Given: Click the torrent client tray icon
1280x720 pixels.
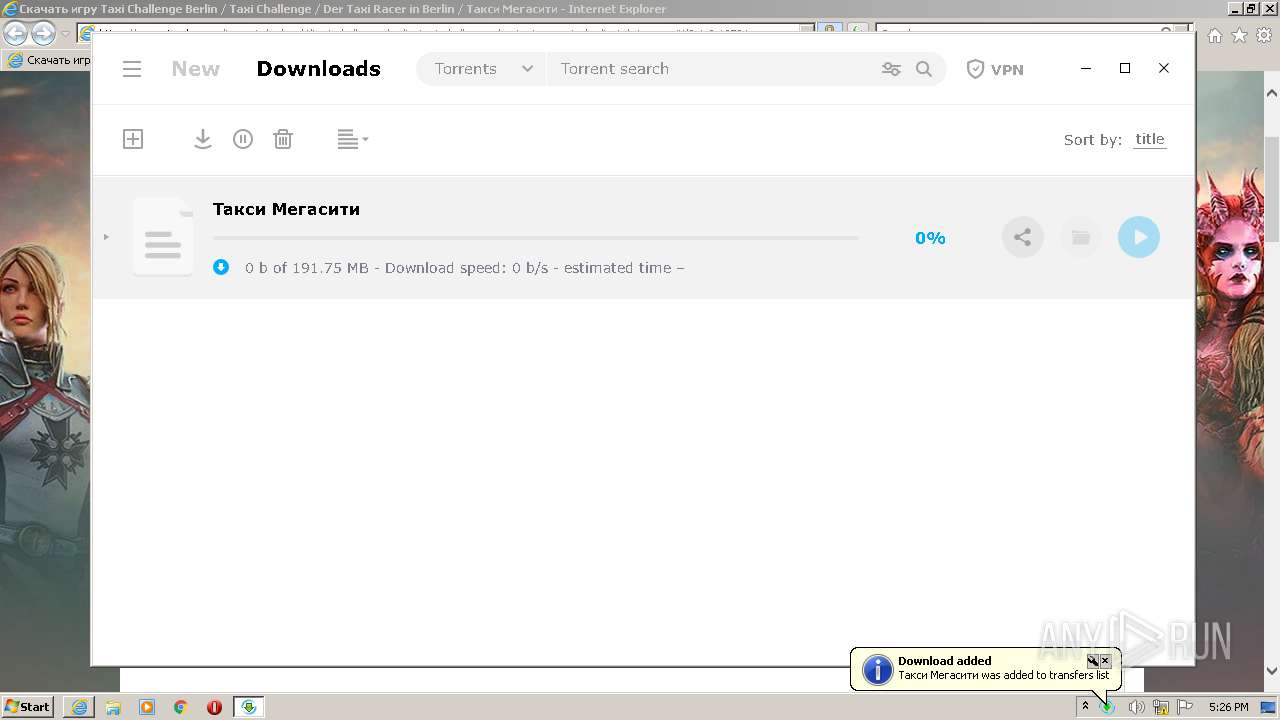Looking at the screenshot, I should pyautogui.click(x=1108, y=707).
